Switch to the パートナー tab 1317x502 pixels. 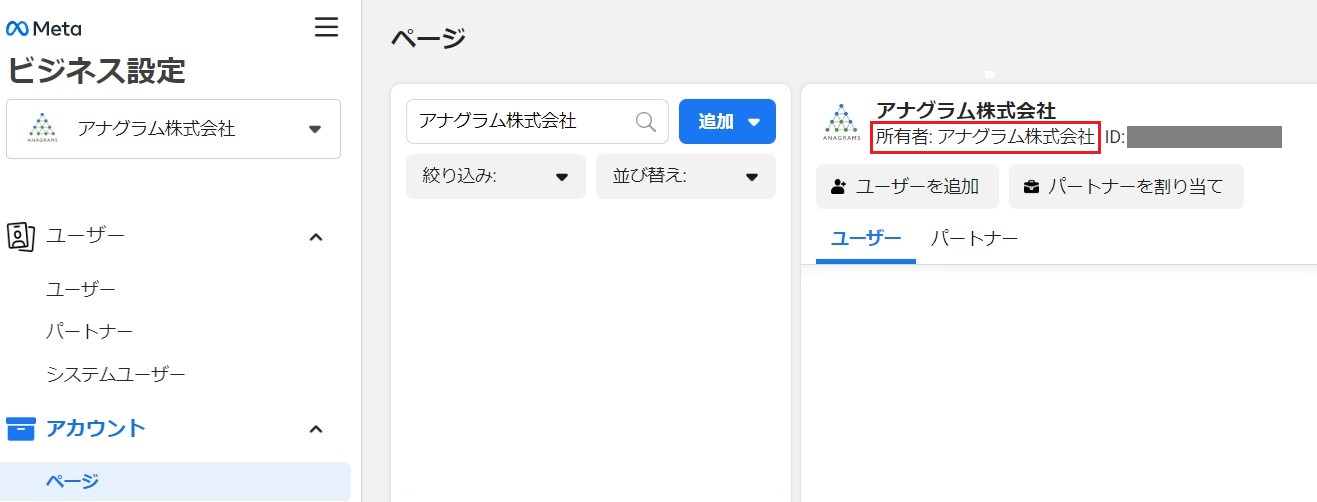tap(974, 239)
